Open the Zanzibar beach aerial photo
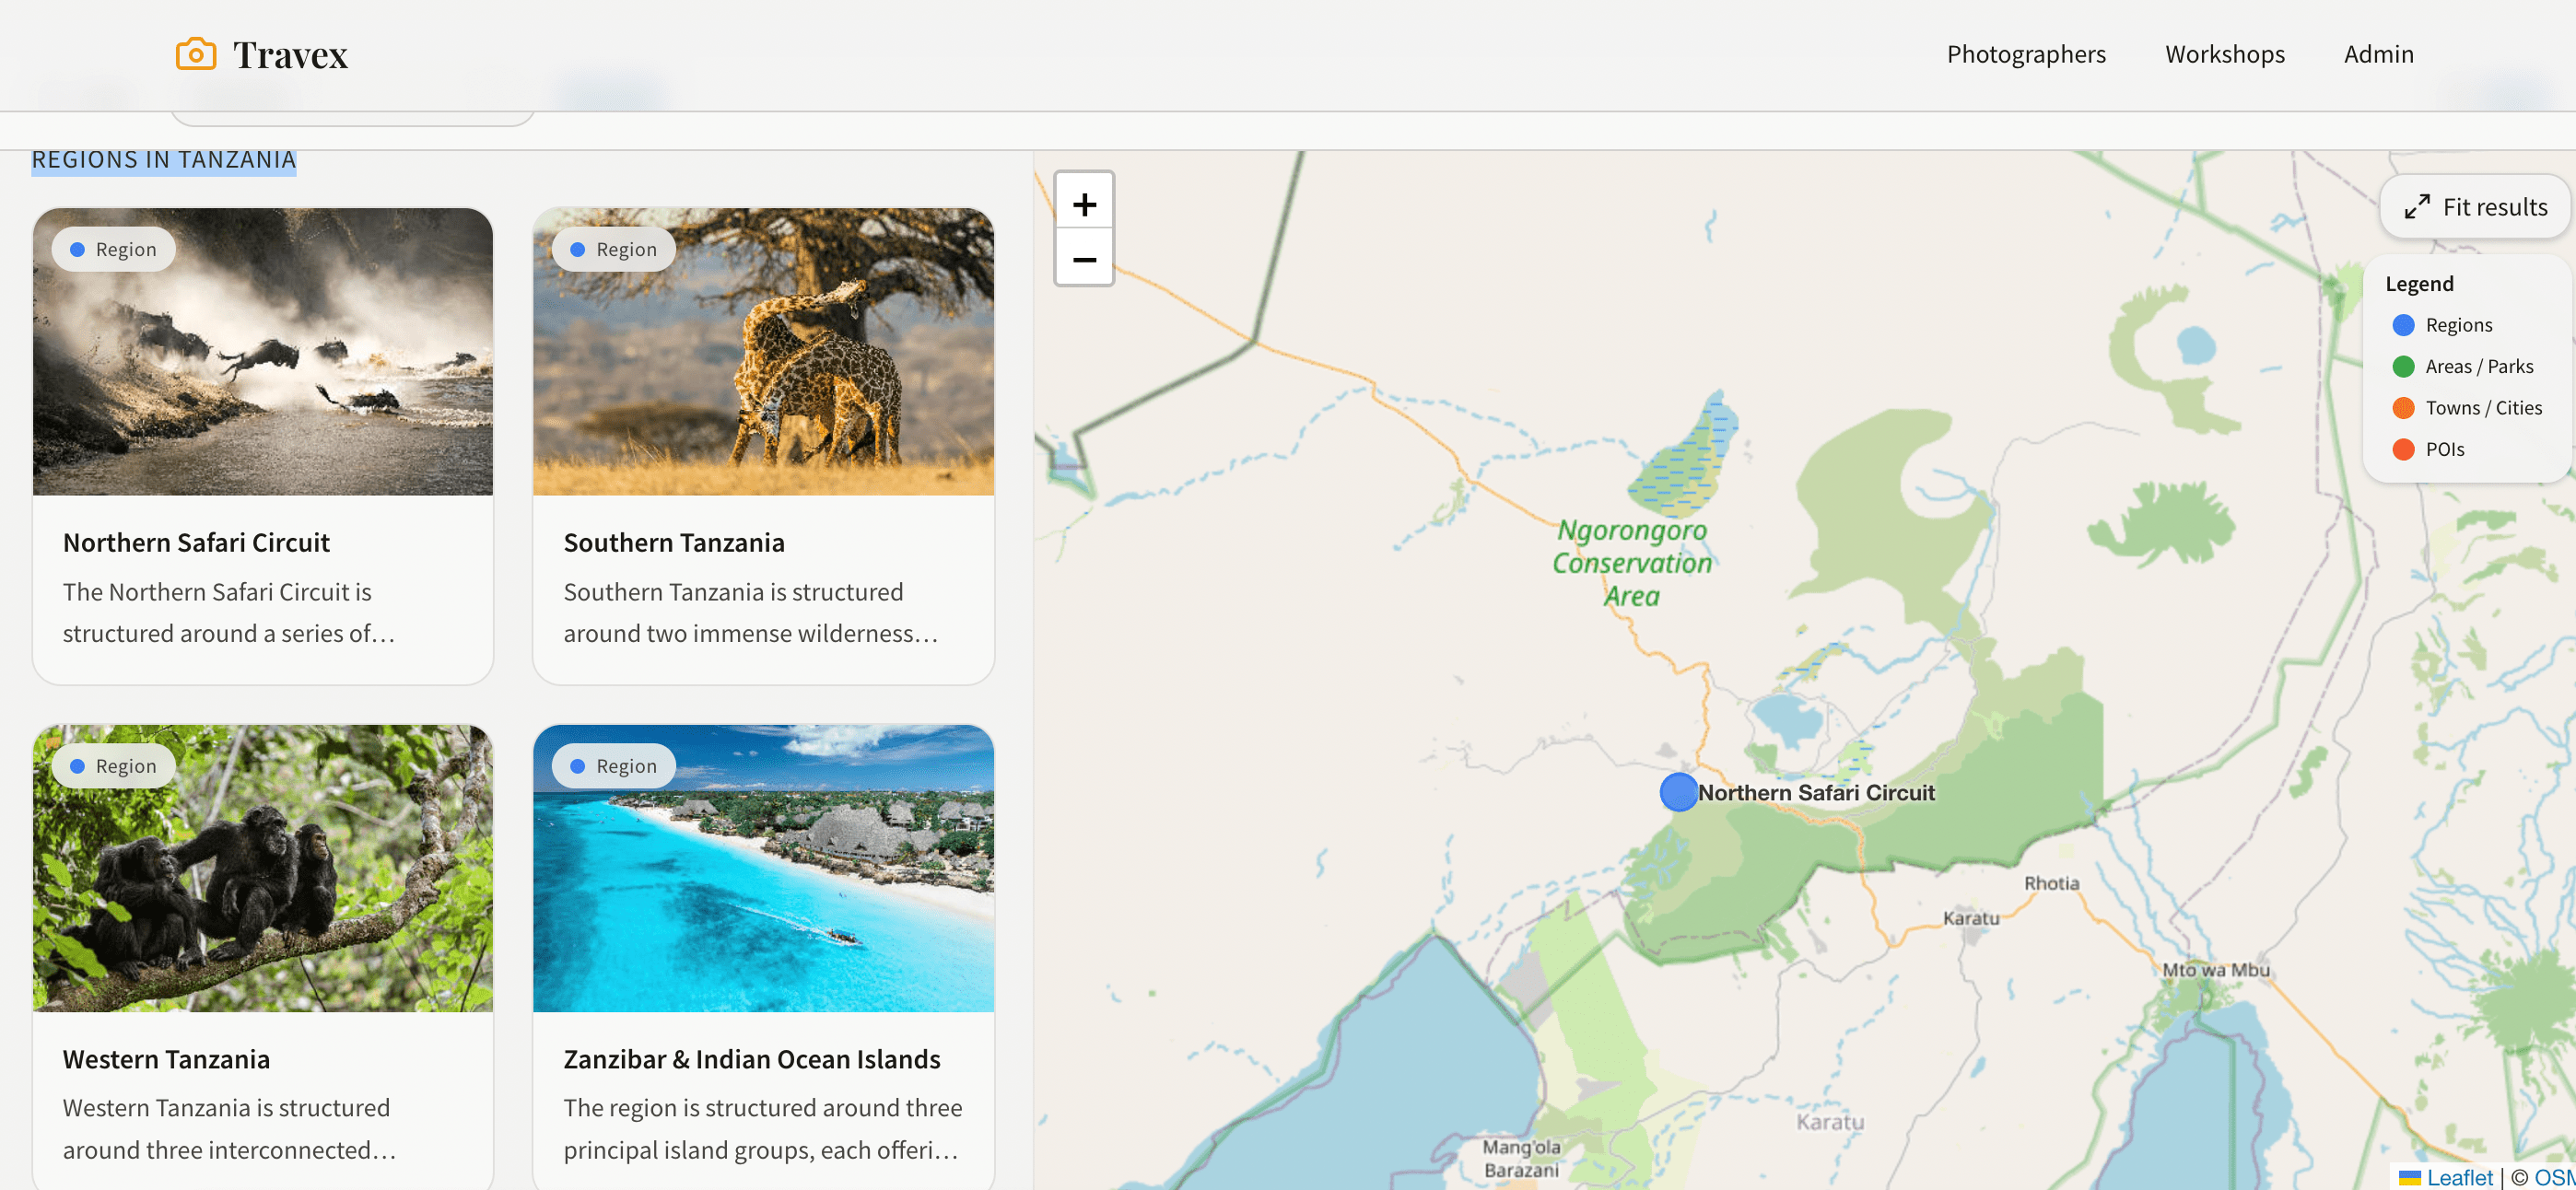This screenshot has height=1190, width=2576. (x=763, y=868)
